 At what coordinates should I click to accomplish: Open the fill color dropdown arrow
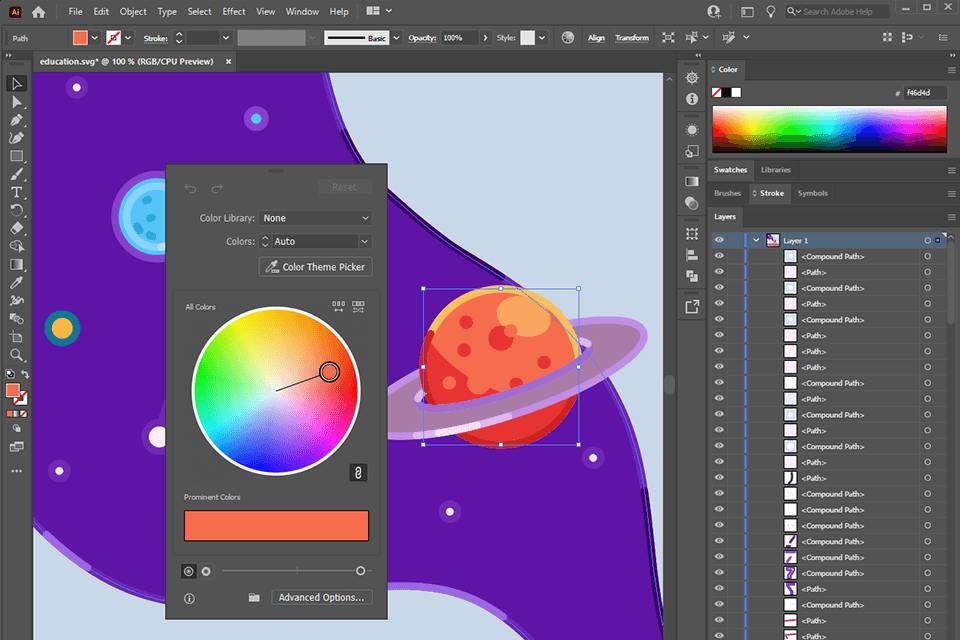[x=95, y=38]
